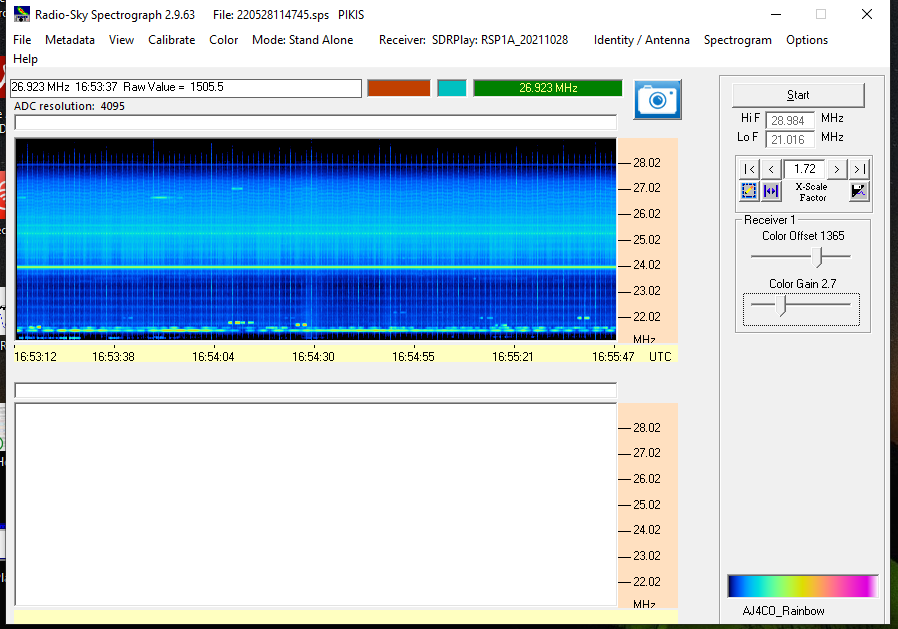
Task: Jump to the first X-scale position
Action: point(750,169)
